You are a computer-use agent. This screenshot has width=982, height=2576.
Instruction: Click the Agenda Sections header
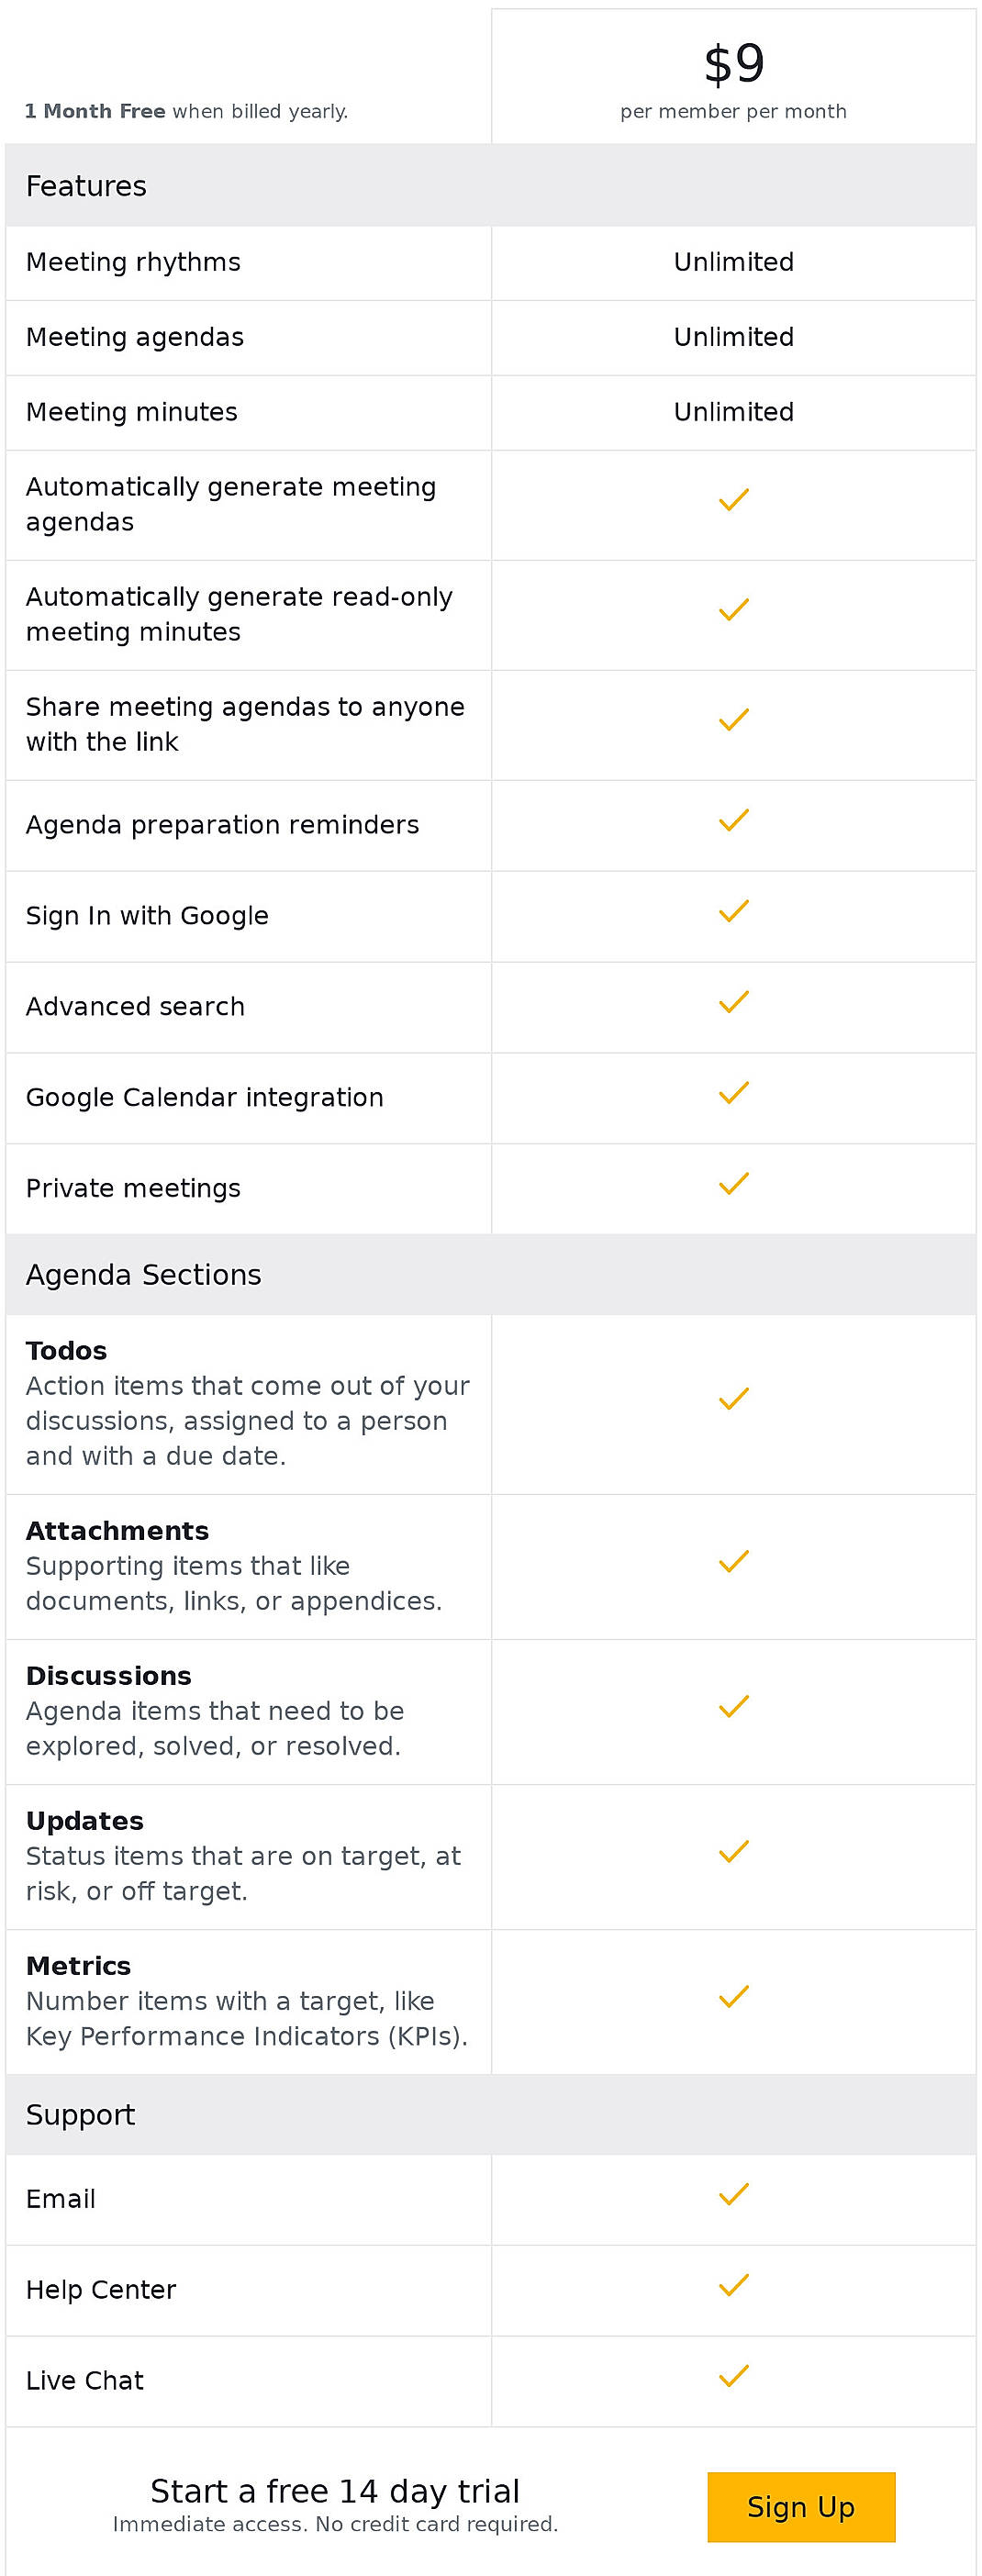coord(143,1275)
